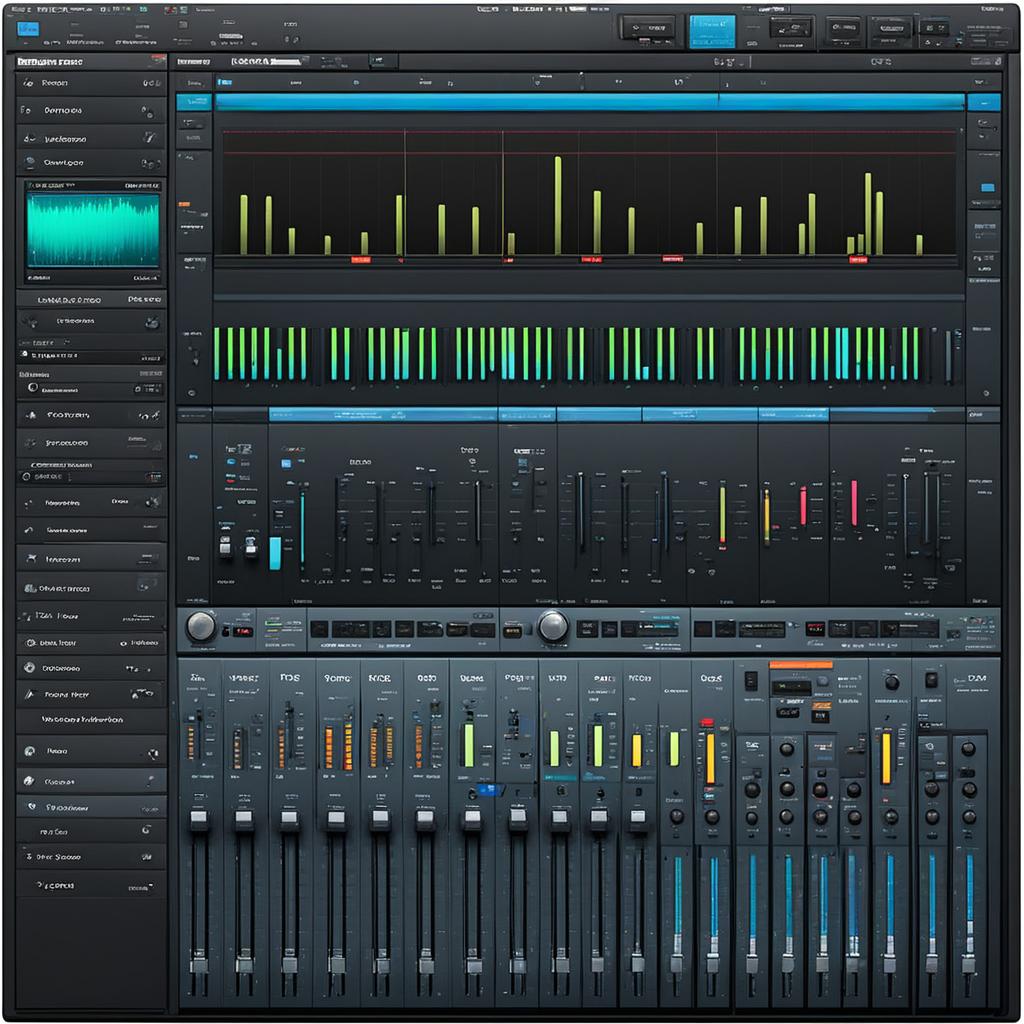Select the widest blue tab above the middle mixer
The width and height of the screenshot is (1024, 1024).
point(383,415)
